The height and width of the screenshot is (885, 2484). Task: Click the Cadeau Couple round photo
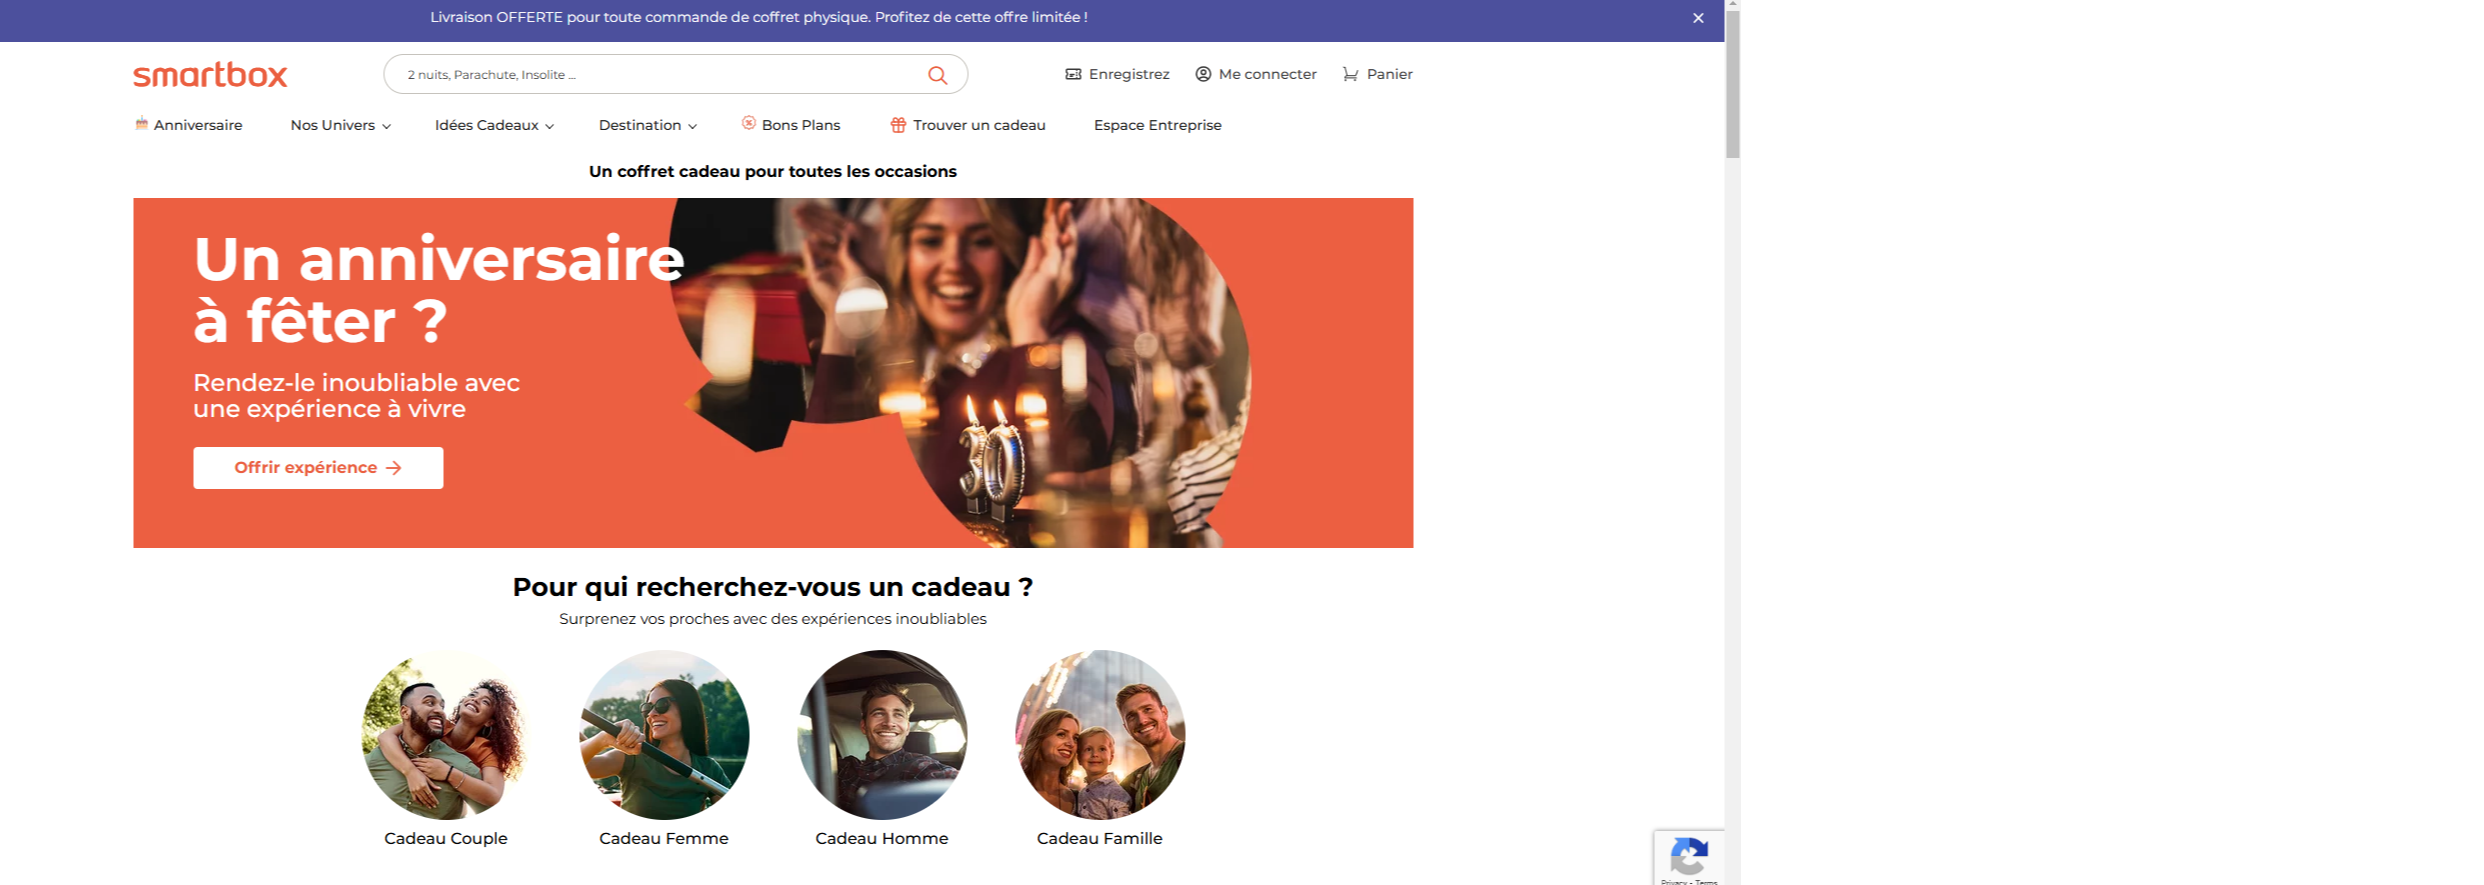point(446,735)
